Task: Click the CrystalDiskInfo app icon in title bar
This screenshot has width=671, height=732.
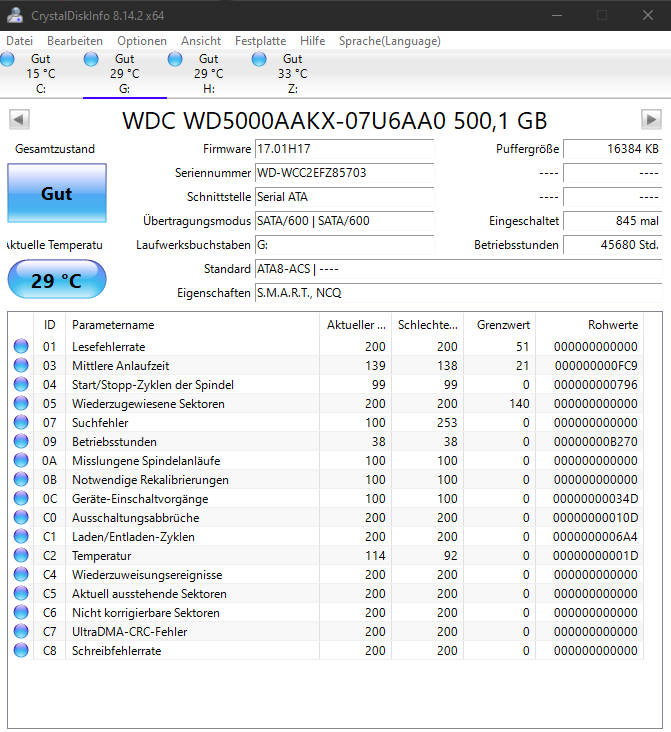Action: coord(15,15)
